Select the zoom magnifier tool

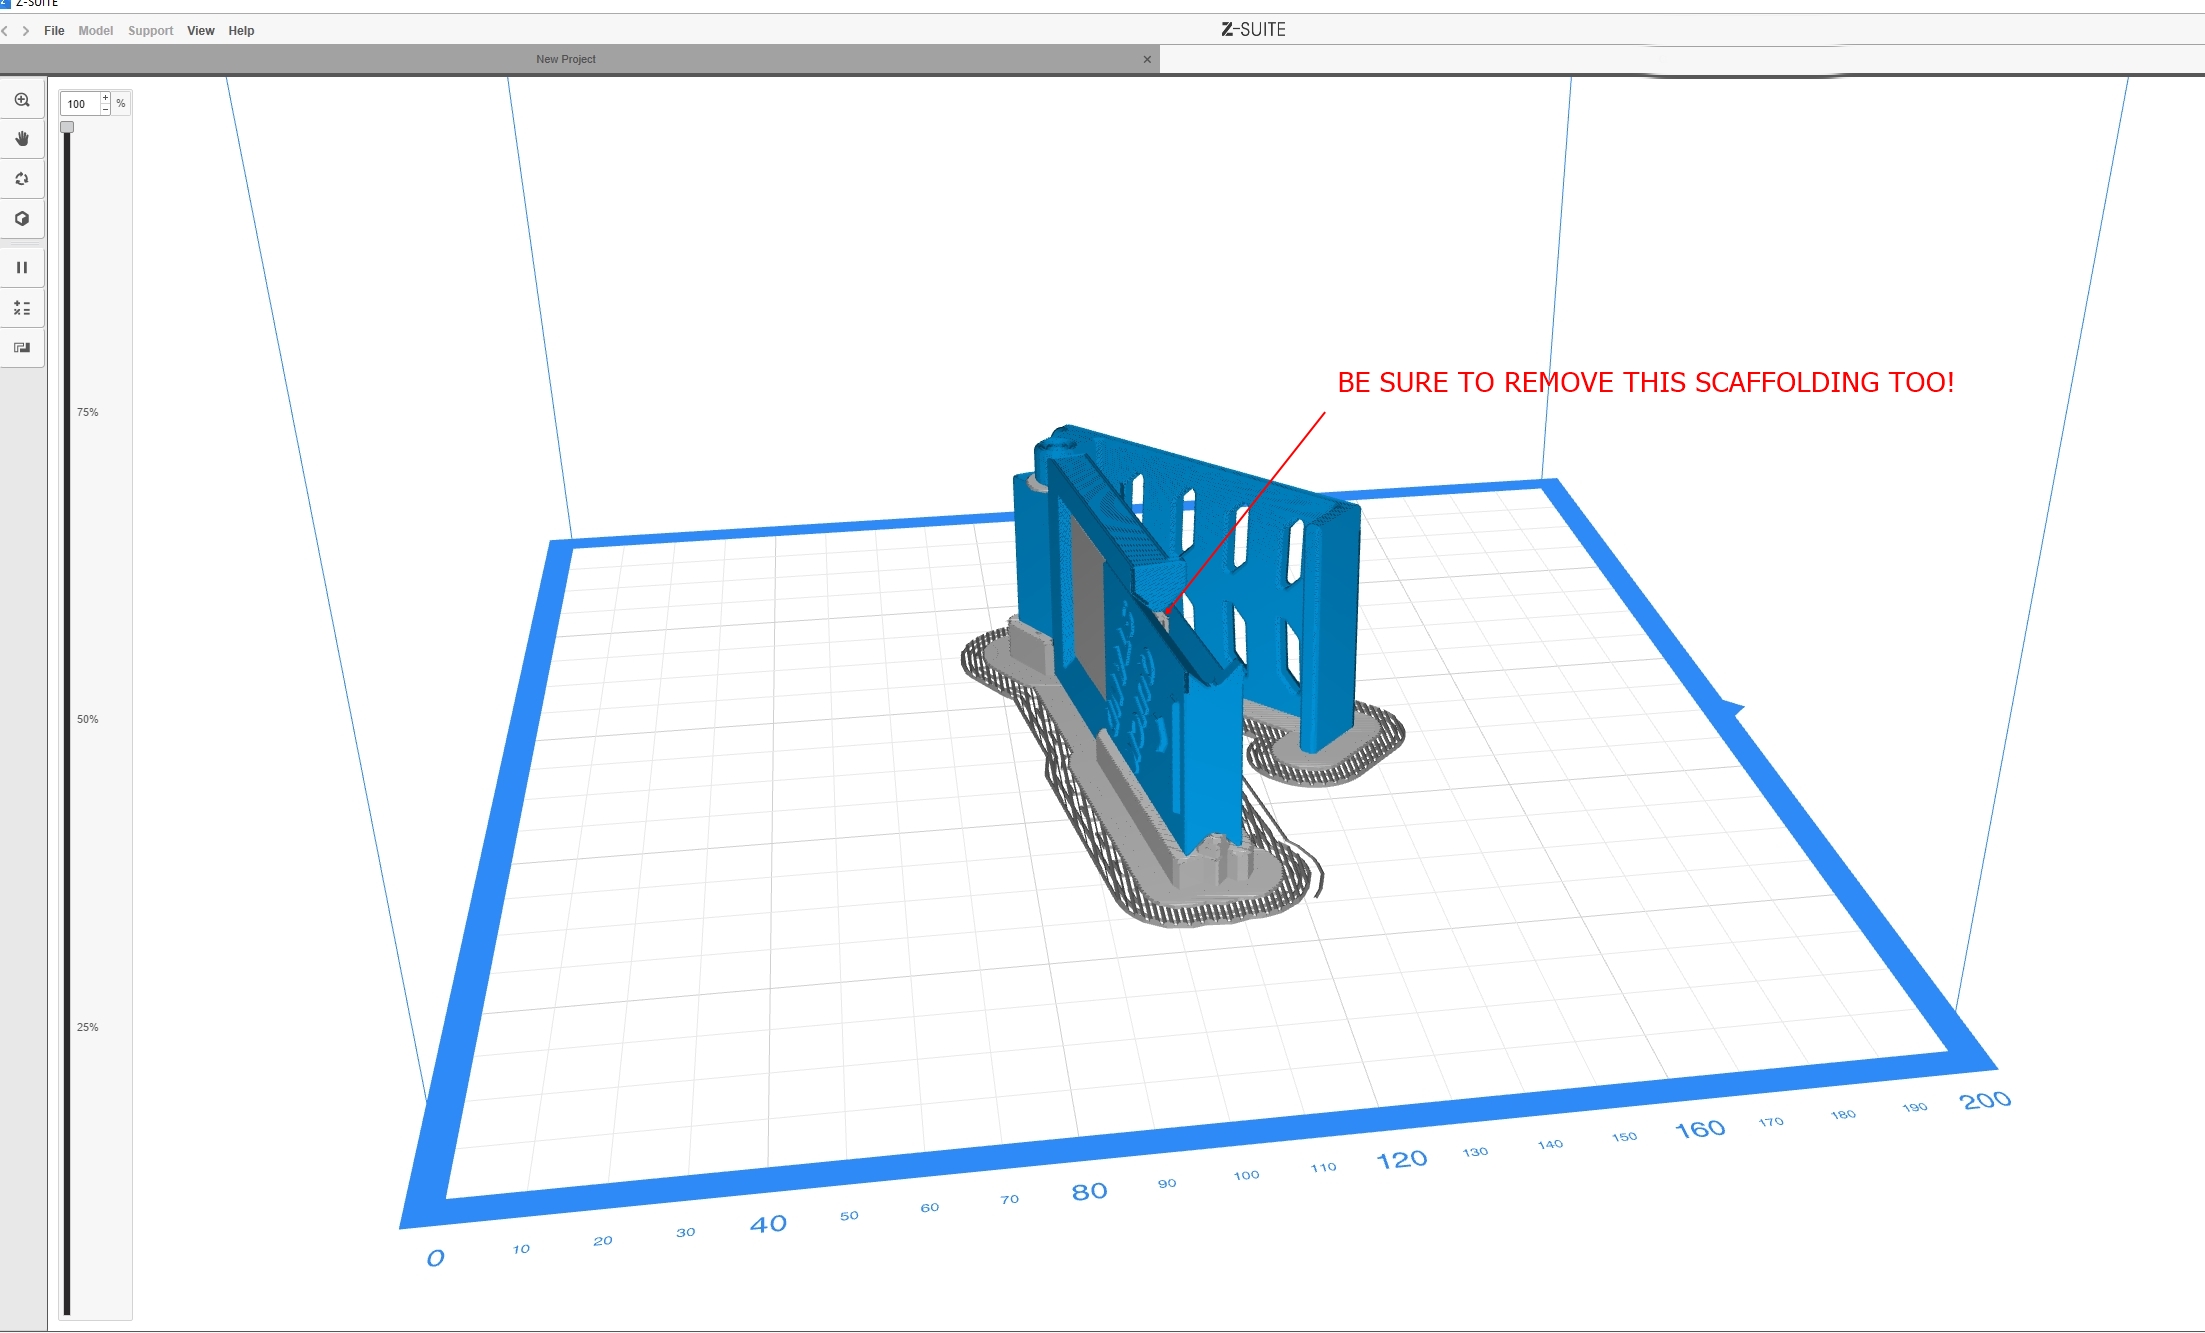[x=22, y=100]
